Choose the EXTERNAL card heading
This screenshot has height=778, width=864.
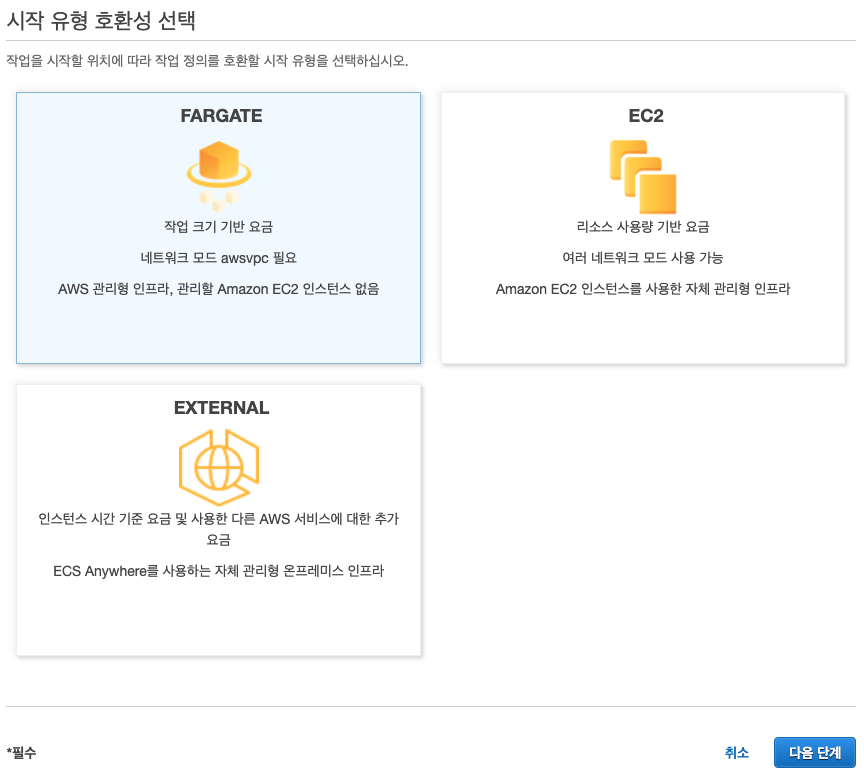[222, 408]
